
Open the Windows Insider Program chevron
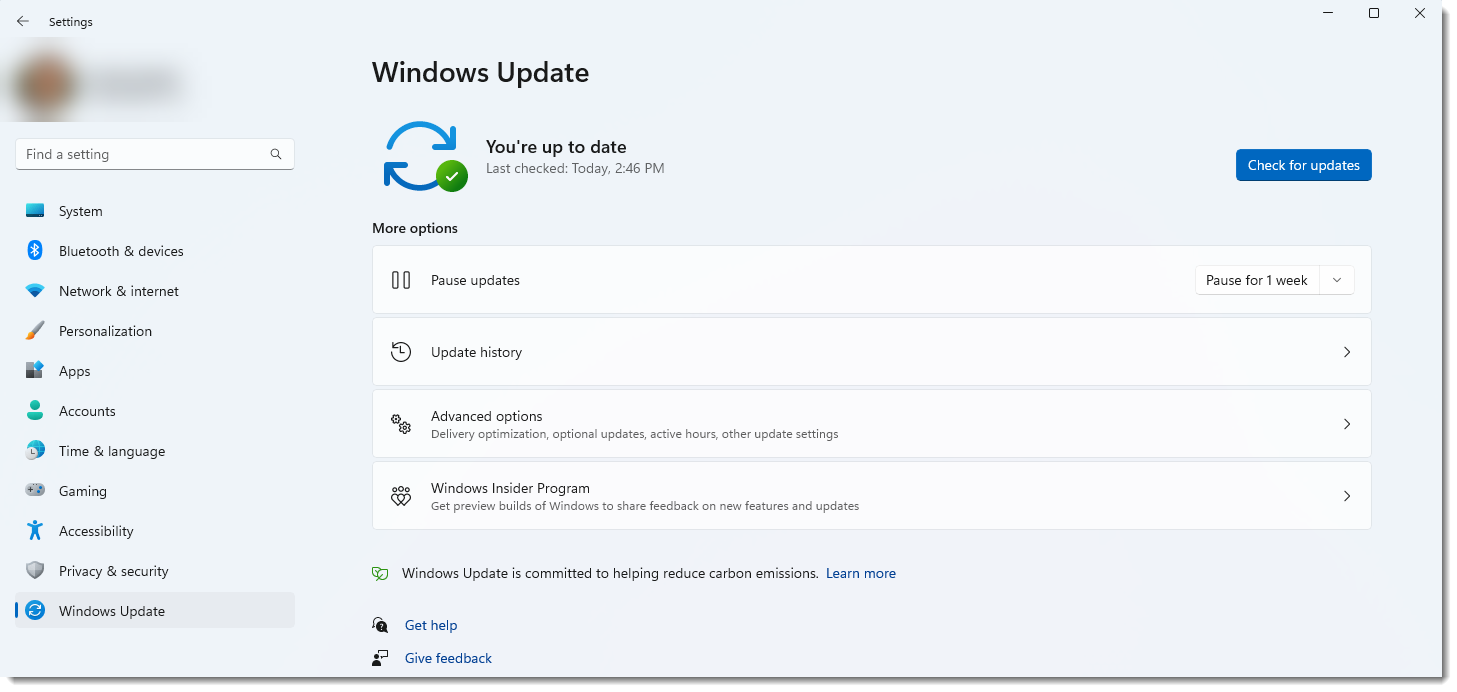tap(1347, 496)
